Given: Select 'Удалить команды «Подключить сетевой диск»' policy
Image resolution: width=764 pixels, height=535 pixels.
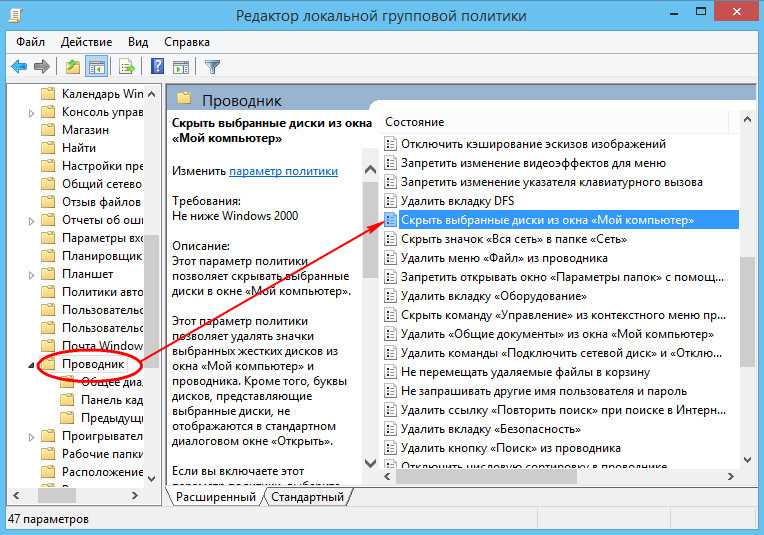Looking at the screenshot, I should (561, 353).
